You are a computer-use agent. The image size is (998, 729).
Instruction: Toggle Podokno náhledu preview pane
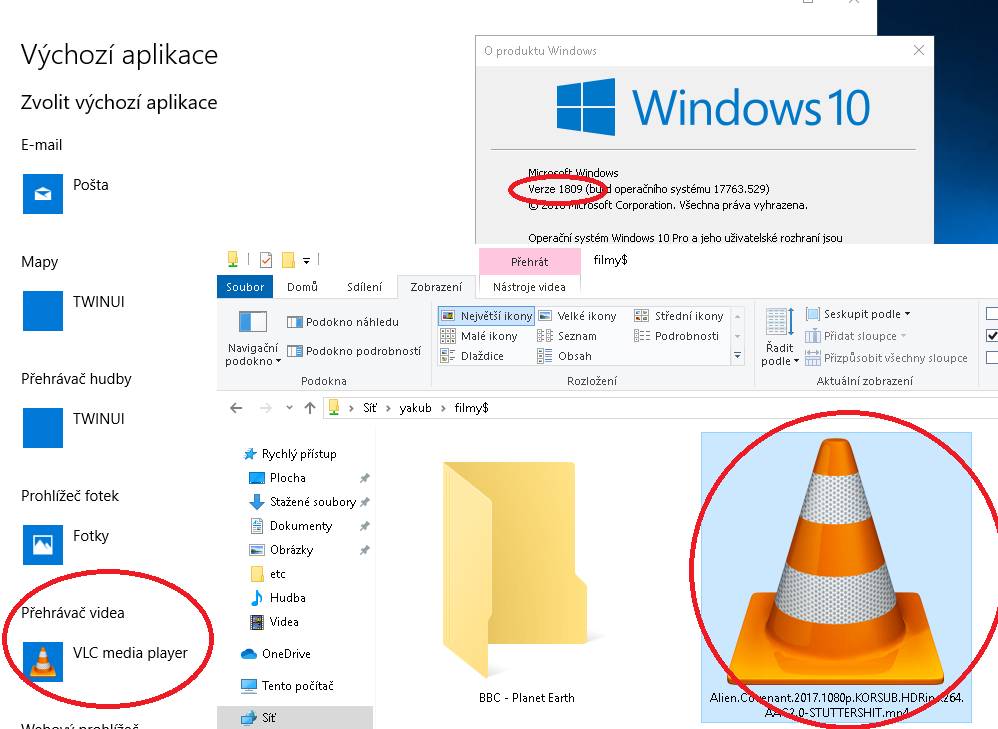(x=343, y=322)
